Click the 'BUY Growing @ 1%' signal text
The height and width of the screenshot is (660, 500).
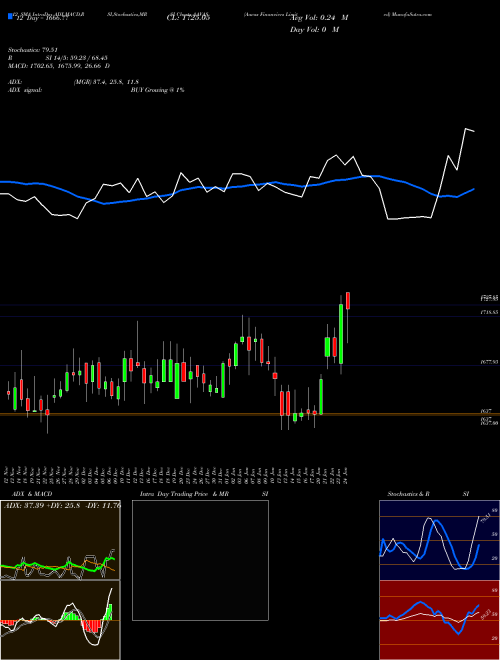(x=157, y=90)
